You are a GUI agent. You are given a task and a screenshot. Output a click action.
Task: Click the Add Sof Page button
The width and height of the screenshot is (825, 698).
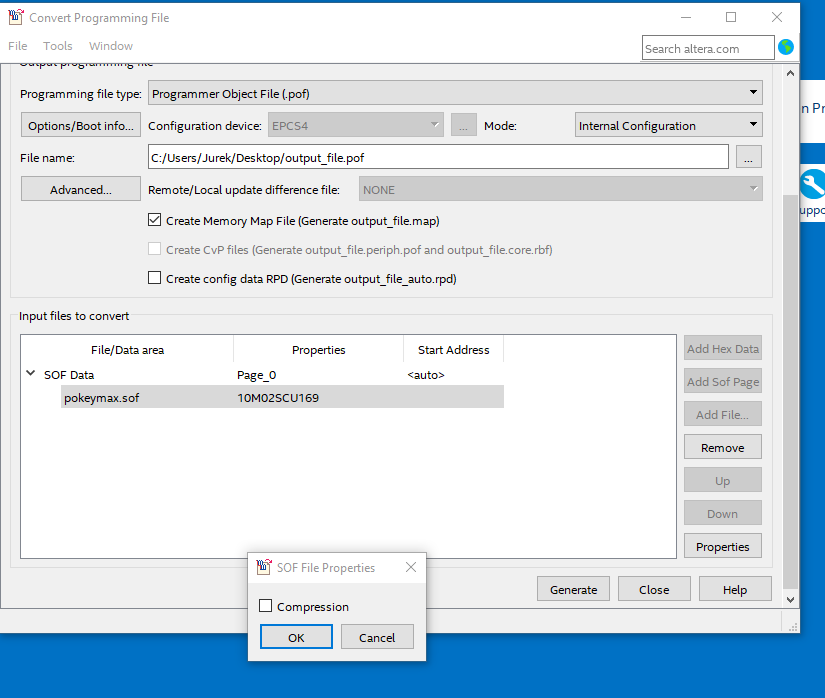[723, 381]
